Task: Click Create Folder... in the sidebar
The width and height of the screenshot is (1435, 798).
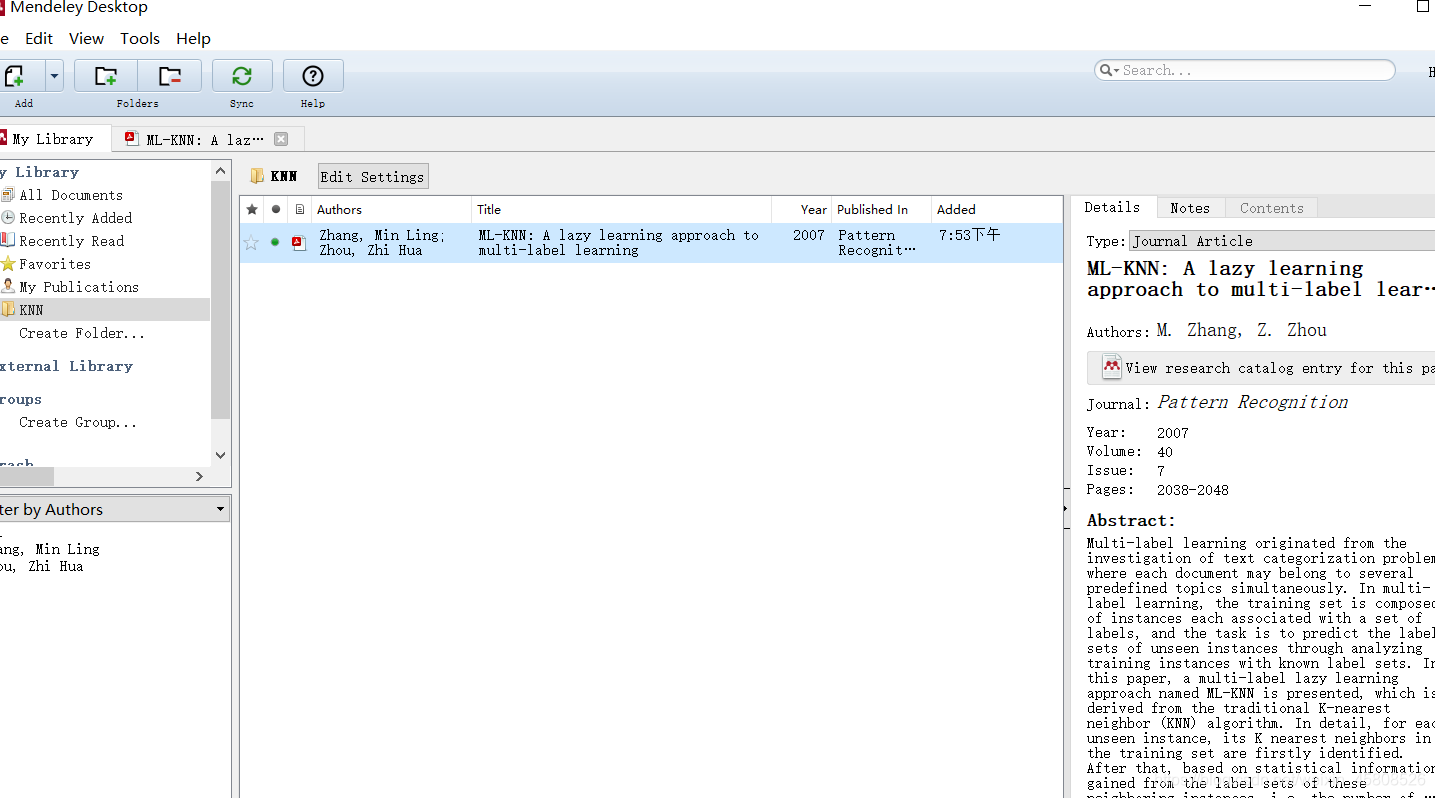Action: (82, 333)
